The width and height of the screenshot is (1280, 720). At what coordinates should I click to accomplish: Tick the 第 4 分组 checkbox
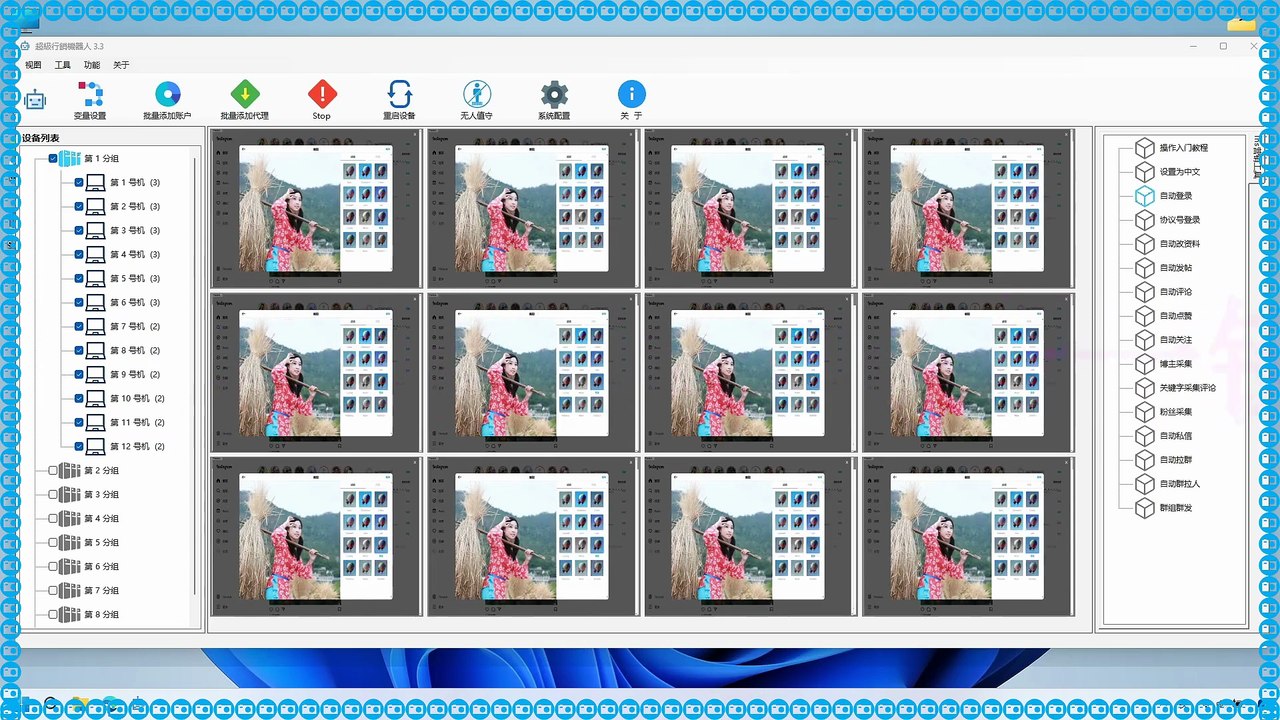click(54, 519)
